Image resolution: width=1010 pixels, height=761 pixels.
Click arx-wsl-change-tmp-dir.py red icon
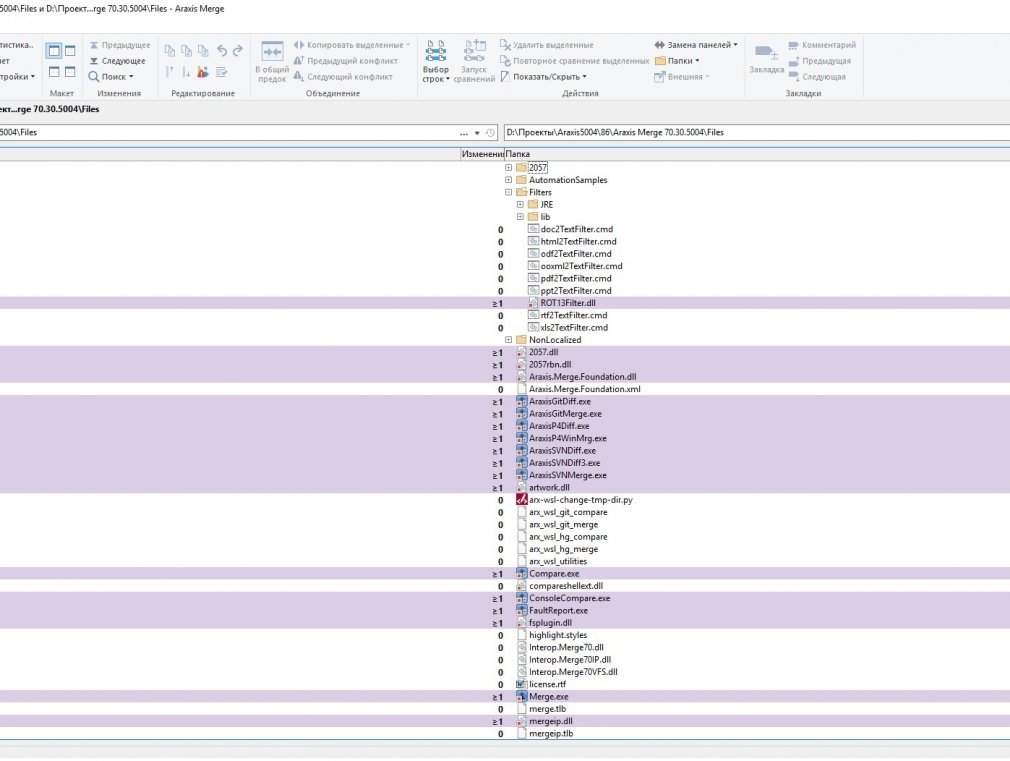pos(522,500)
